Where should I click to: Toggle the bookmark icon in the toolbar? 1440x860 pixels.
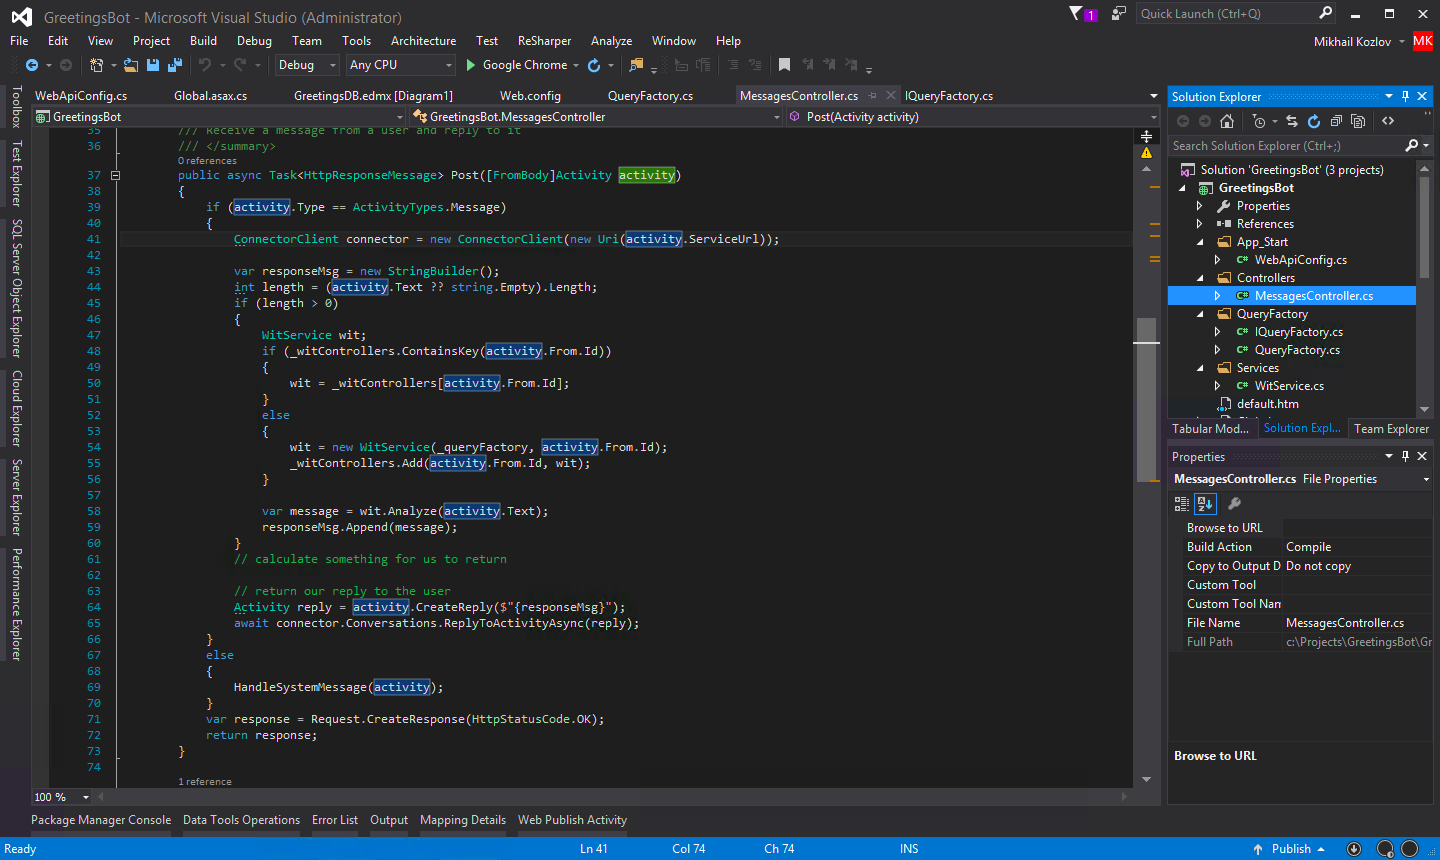(x=784, y=65)
